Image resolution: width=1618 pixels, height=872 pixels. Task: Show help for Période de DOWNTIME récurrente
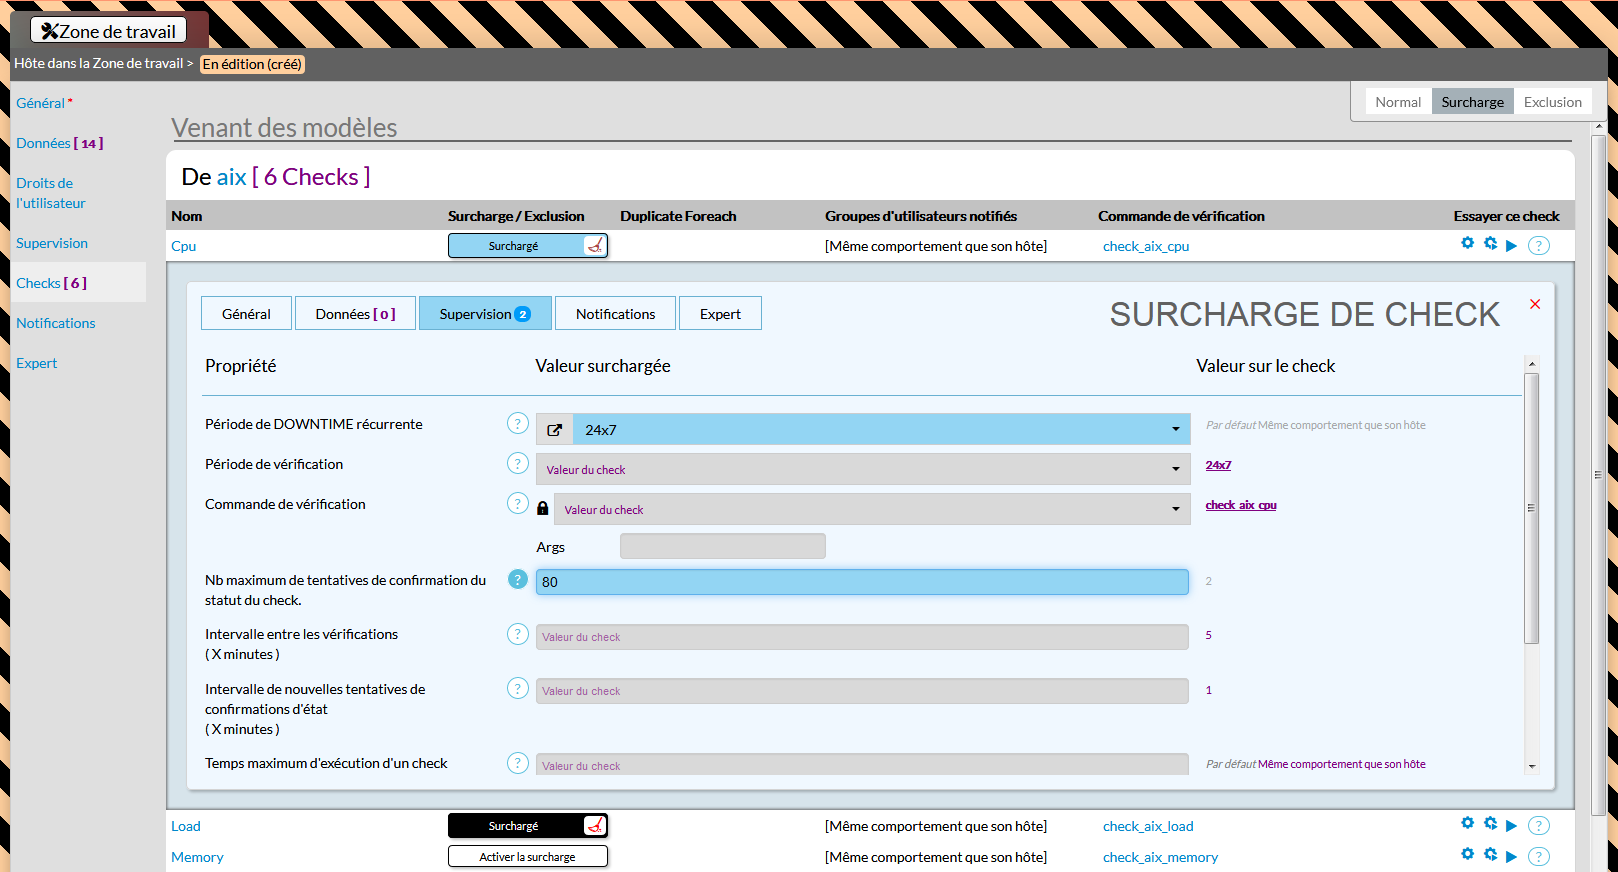coord(517,424)
